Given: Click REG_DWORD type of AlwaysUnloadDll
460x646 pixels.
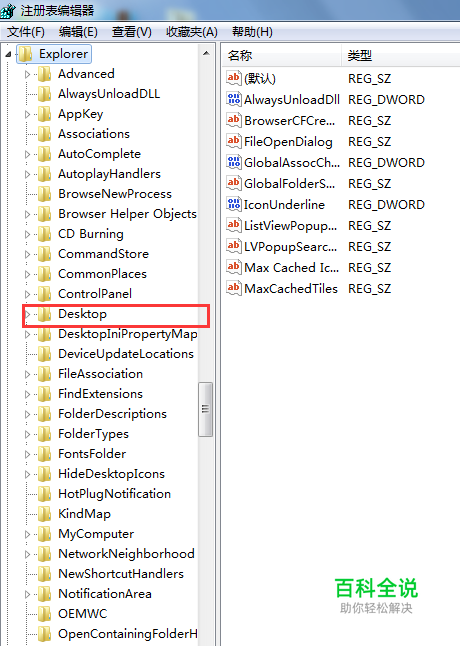Looking at the screenshot, I should pos(386,100).
